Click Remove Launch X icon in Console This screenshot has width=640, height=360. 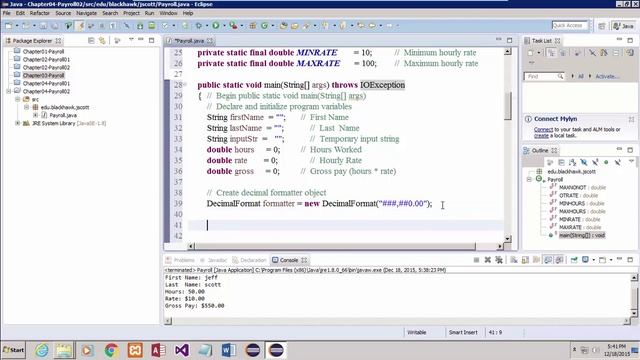point(487,260)
